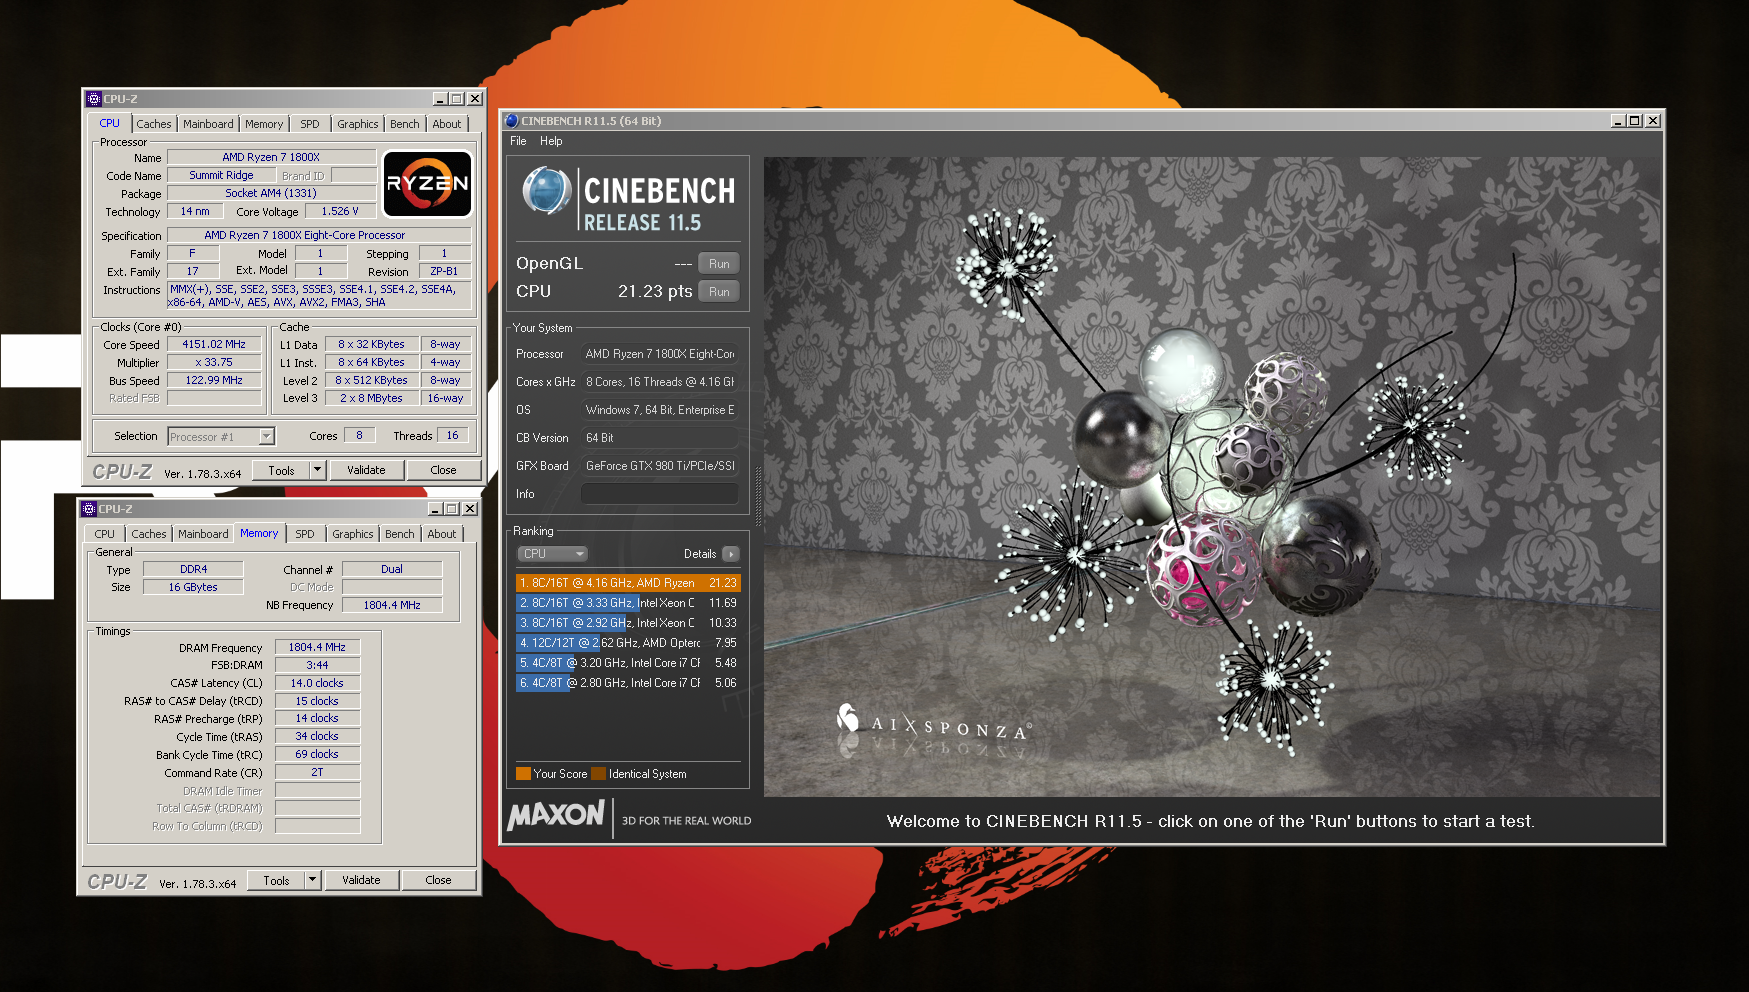Switch to SPD tab in top CPU-Z
Screen dimensions: 1749x992
pyautogui.click(x=310, y=124)
